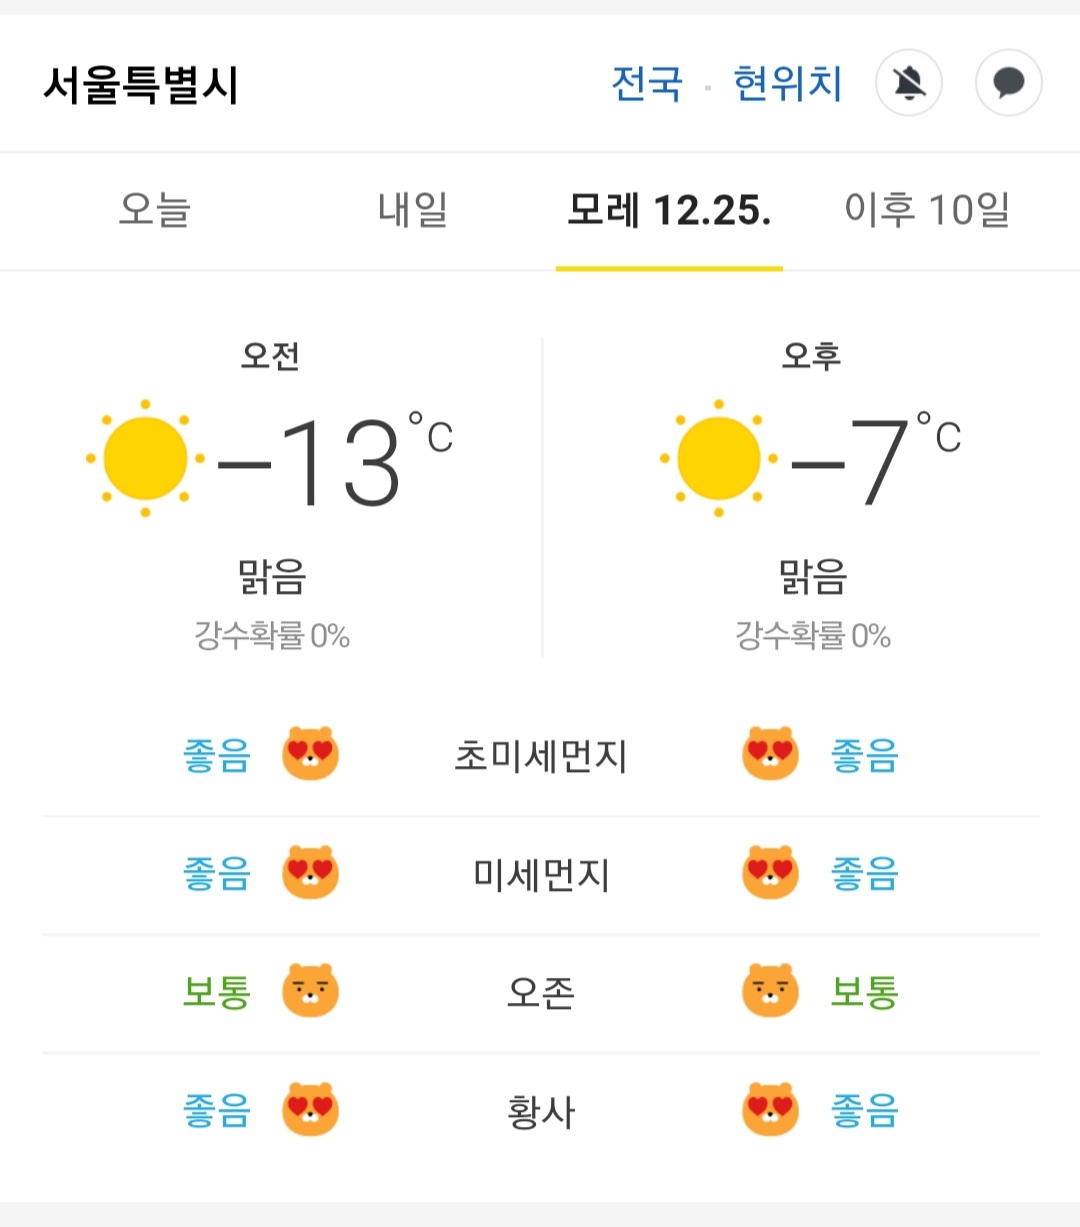Viewport: 1080px width, 1227px height.
Task: Open the speech bubble comments icon
Action: click(1008, 83)
